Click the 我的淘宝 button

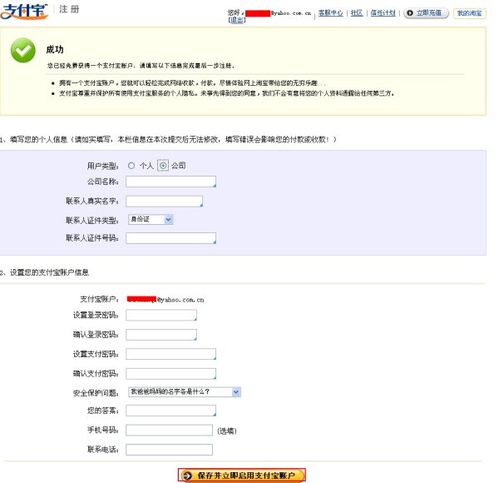point(469,13)
